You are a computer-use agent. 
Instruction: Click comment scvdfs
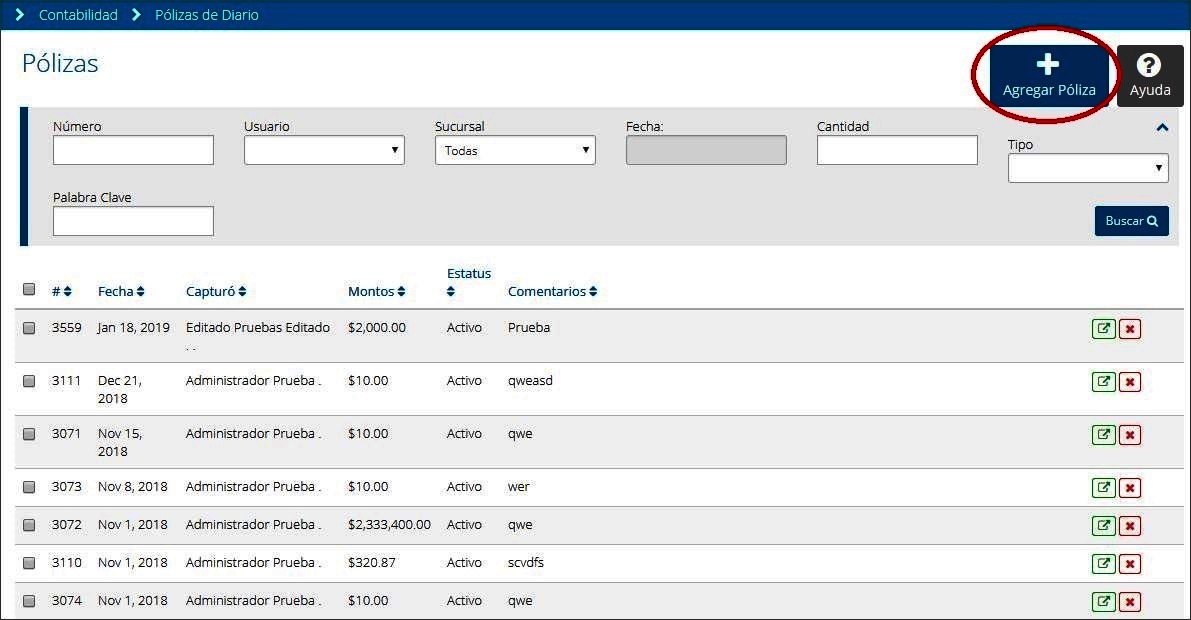pyautogui.click(x=526, y=563)
